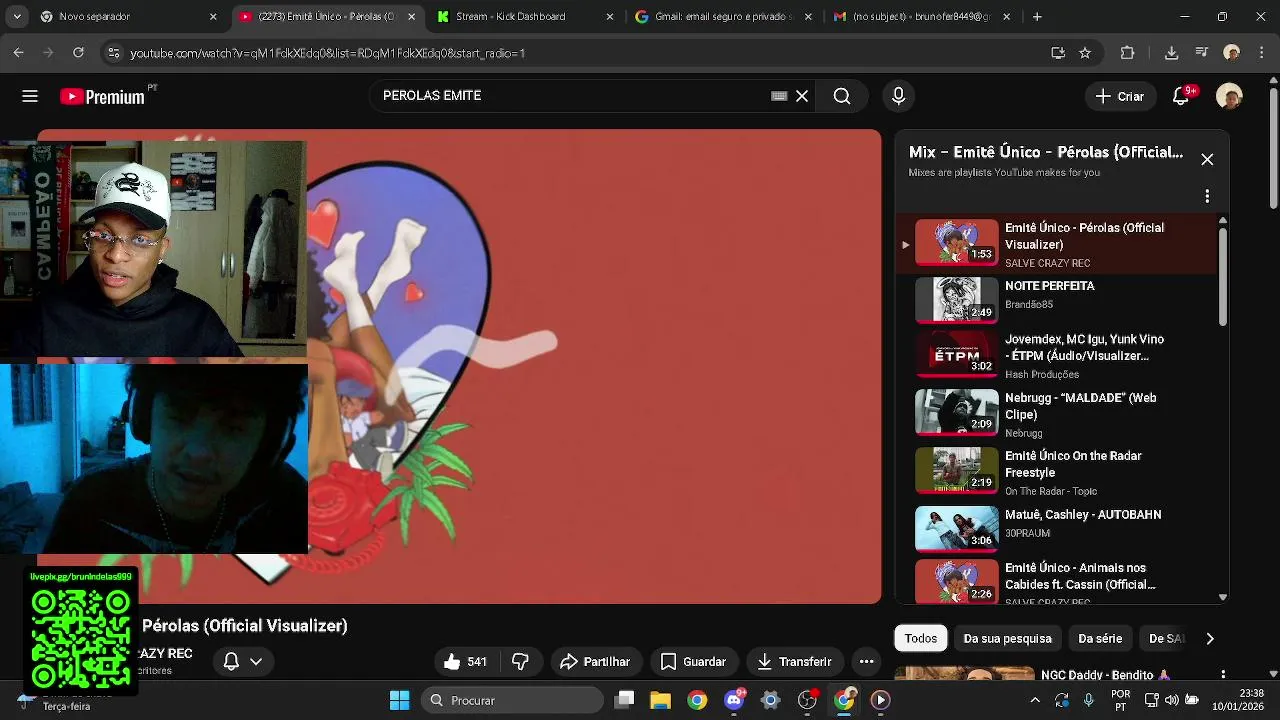This screenshot has height=720, width=1280.
Task: Play Emitê Único On the Radar Freestyle
Action: [1055, 471]
